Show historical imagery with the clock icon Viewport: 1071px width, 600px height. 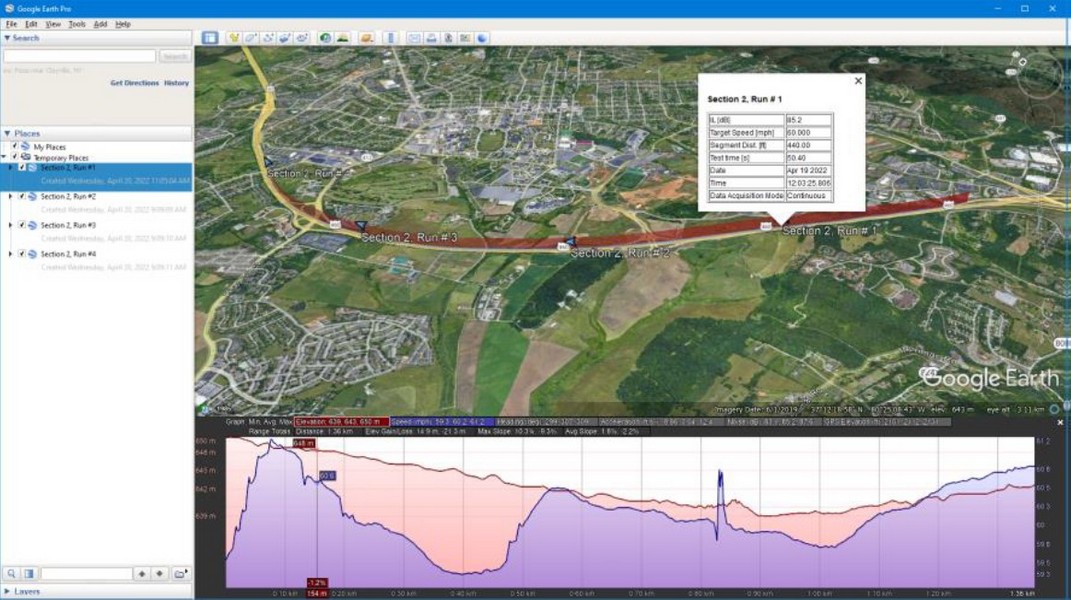point(325,38)
